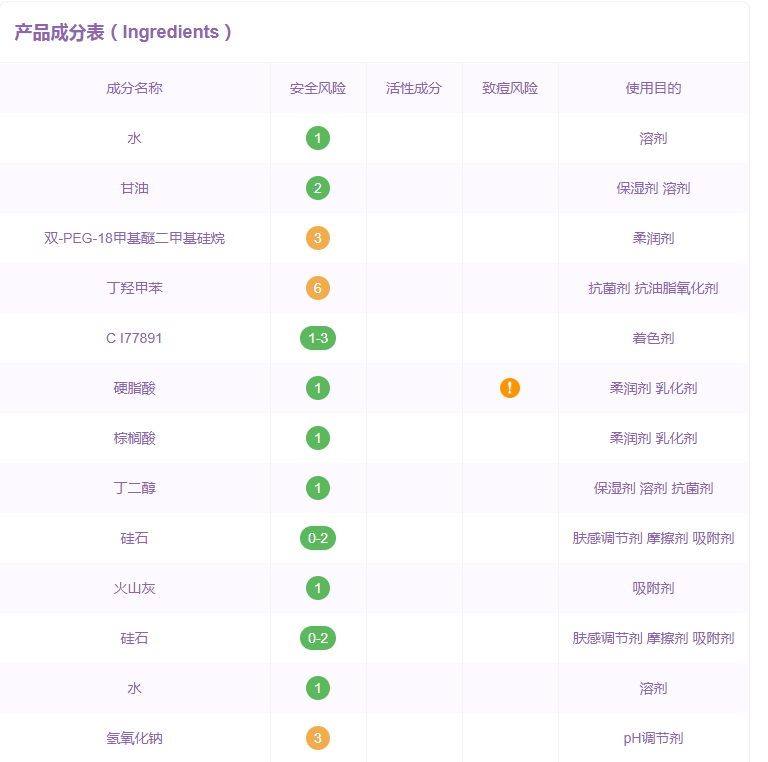Select the ingredient name 丁二醇
Image resolution: width=768 pixels, height=762 pixels.
coord(134,488)
